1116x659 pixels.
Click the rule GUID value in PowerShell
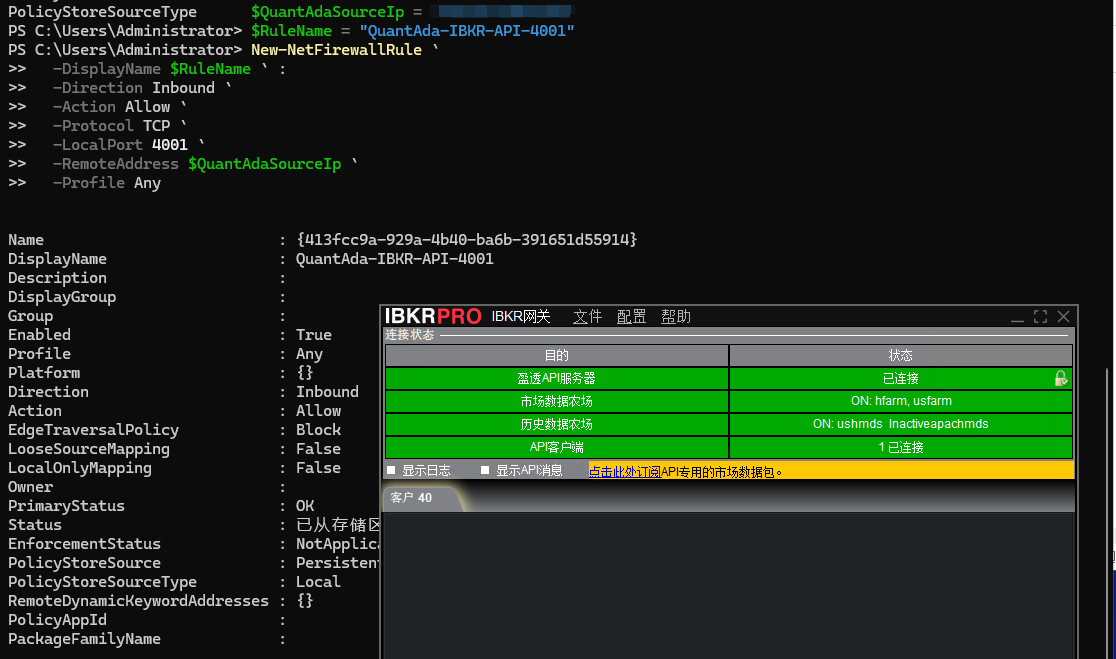click(466, 240)
